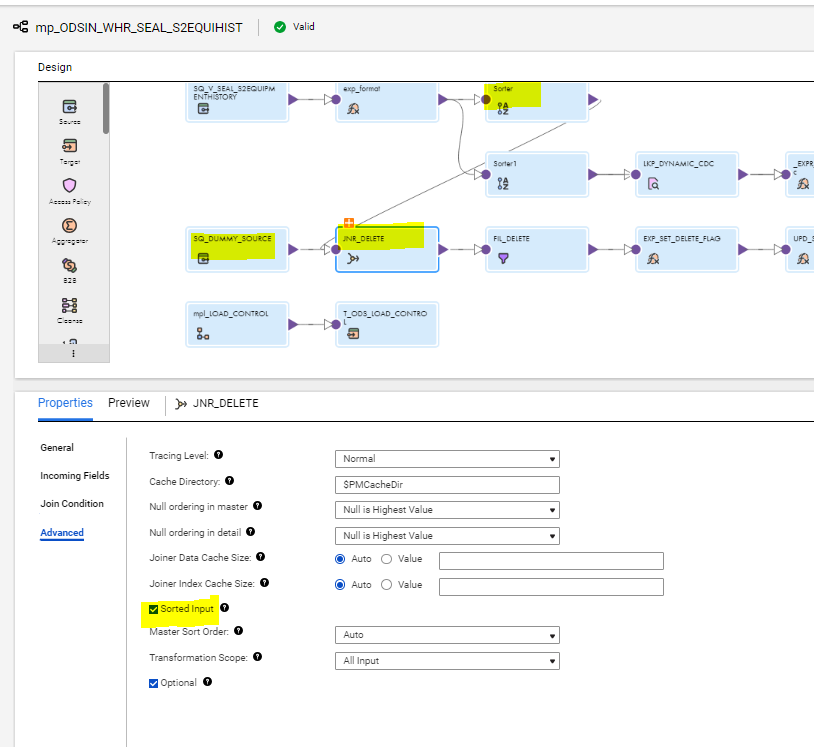Click the orange plus icon on JNR_DELETE
The height and width of the screenshot is (747, 814).
click(x=349, y=223)
